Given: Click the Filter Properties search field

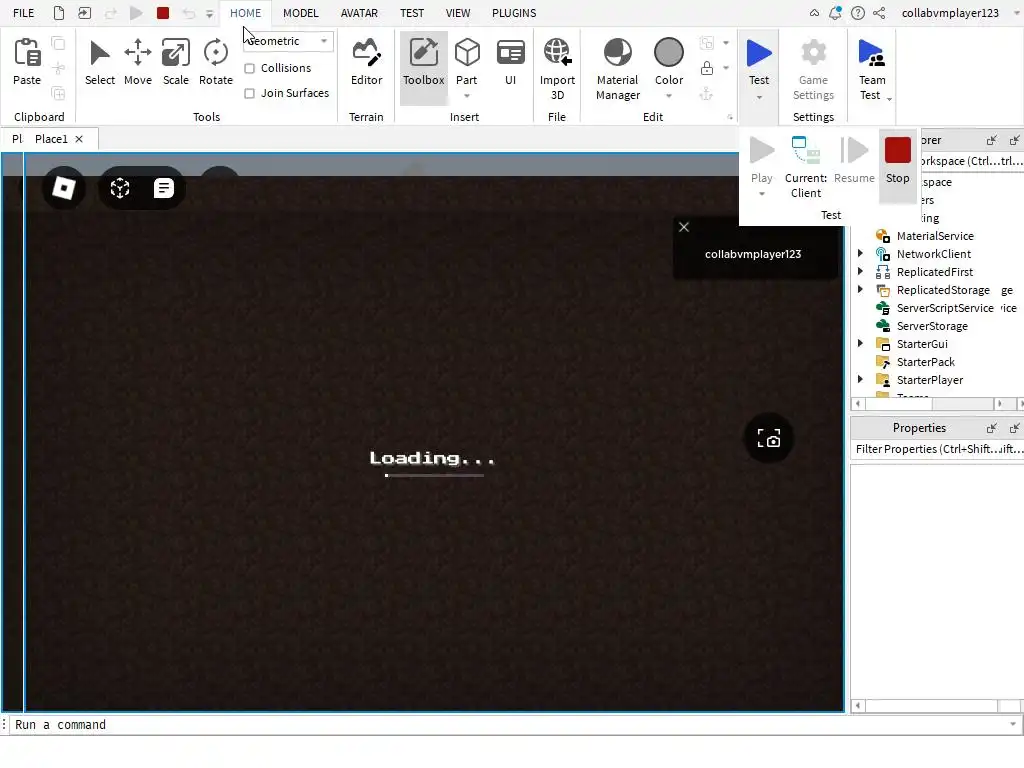Looking at the screenshot, I should [x=938, y=449].
